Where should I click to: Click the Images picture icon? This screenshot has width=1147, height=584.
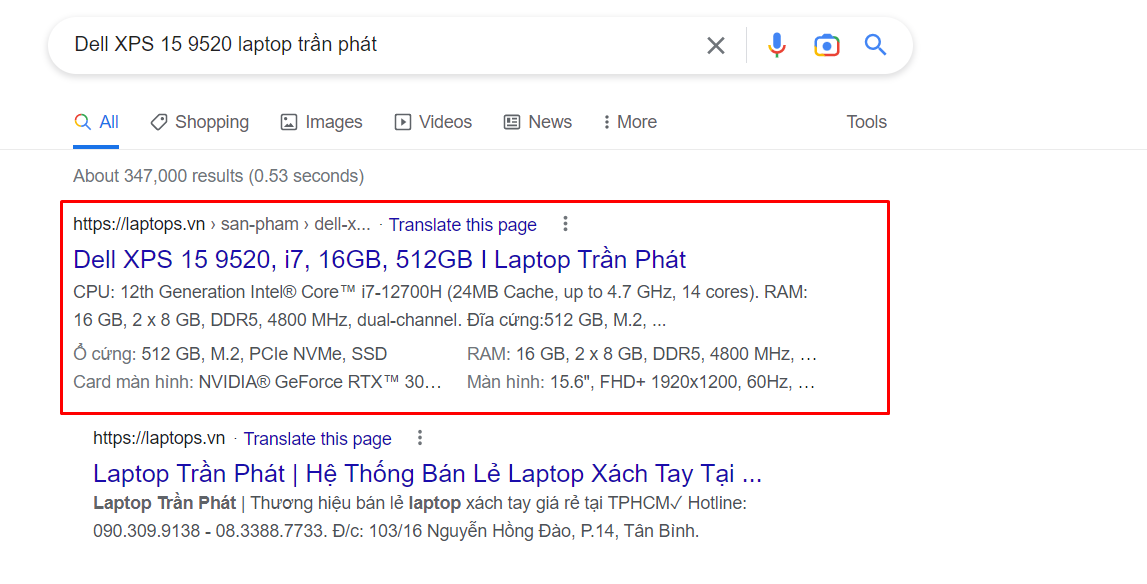(290, 121)
